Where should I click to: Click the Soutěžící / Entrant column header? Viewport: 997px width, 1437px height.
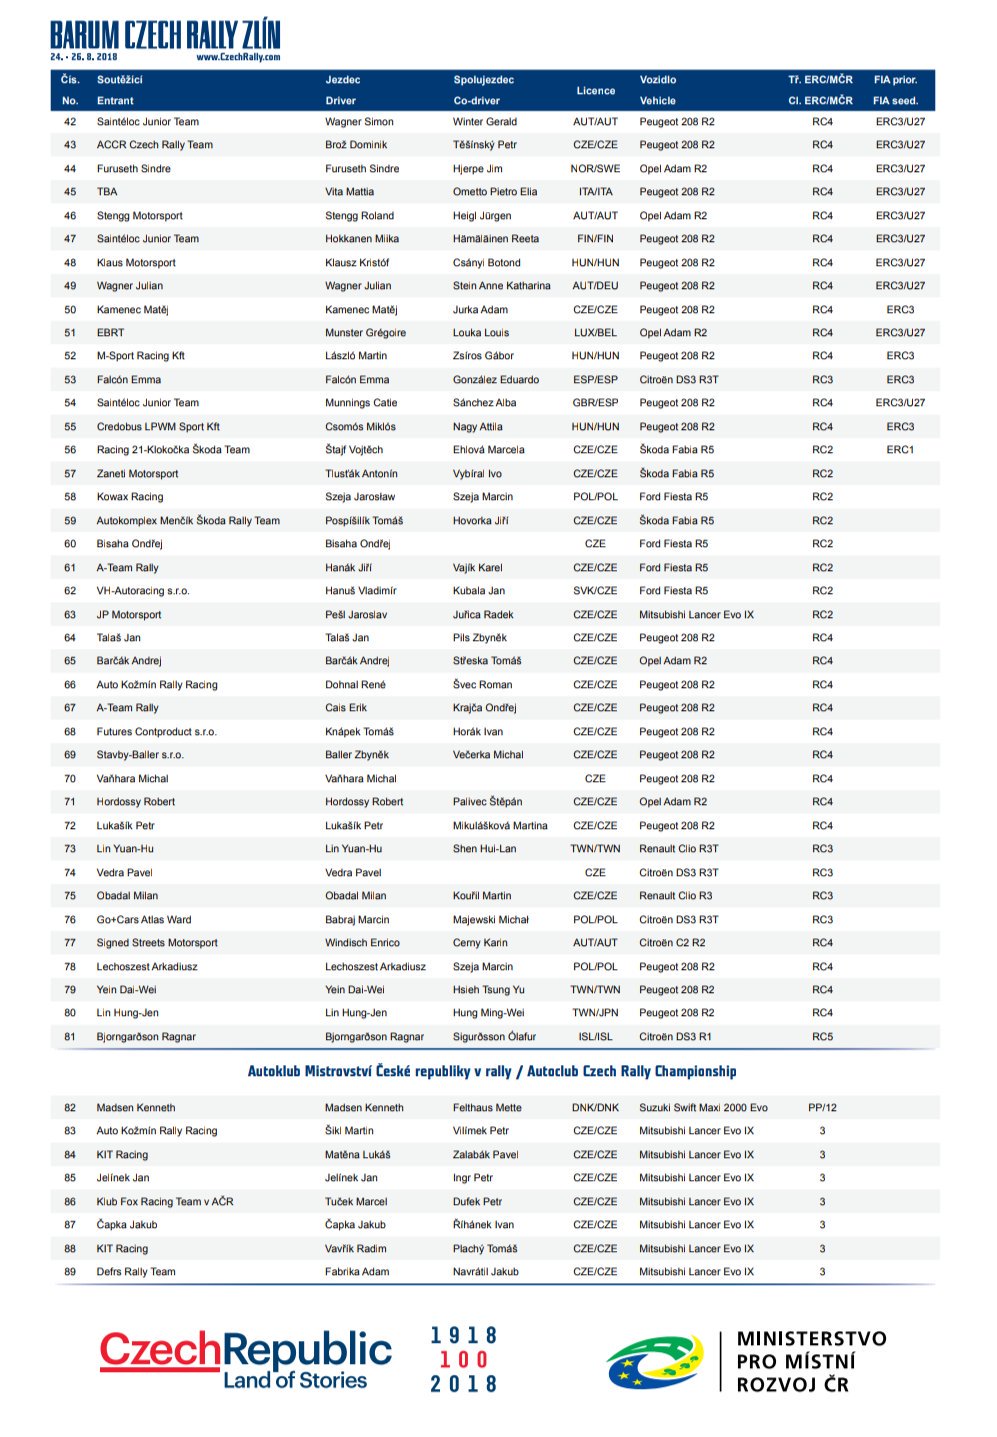point(120,90)
